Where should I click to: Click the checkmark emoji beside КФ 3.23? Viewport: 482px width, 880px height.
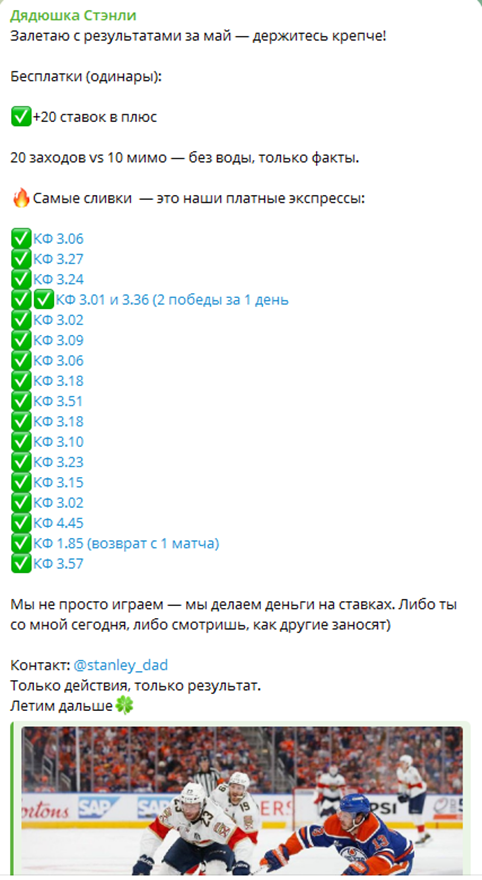21,462
